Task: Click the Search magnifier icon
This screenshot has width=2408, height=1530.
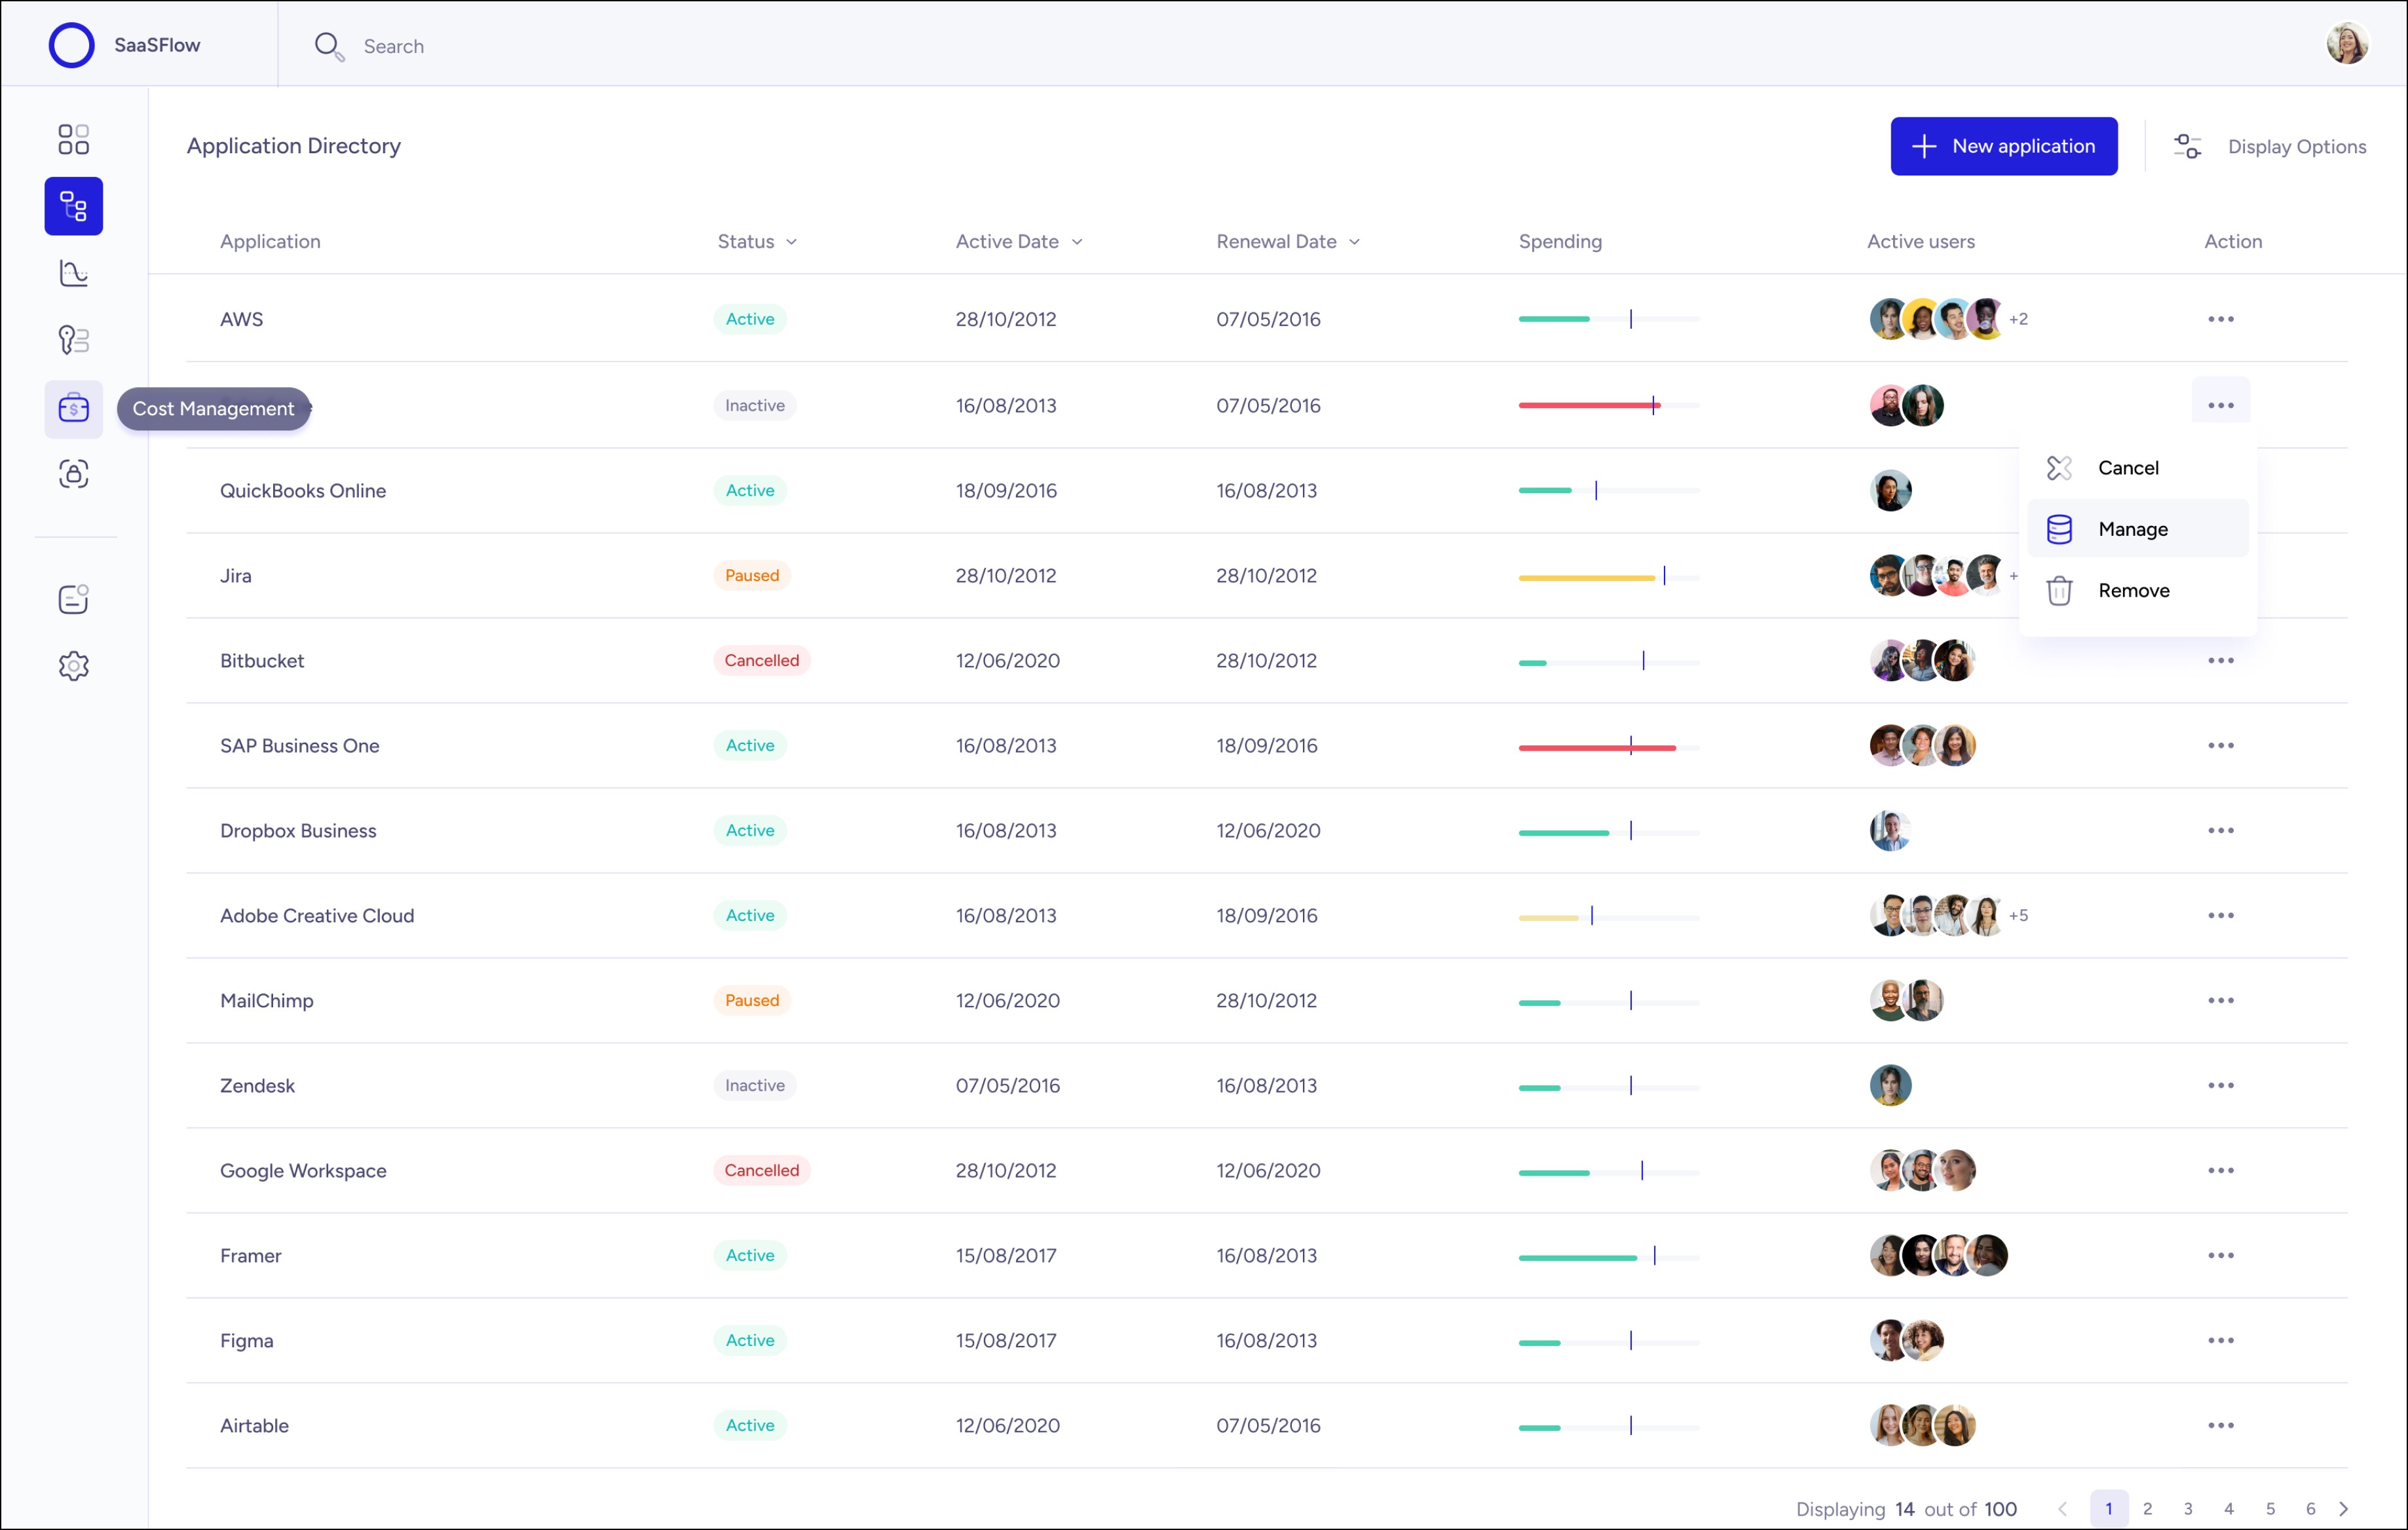Action: coord(328,46)
